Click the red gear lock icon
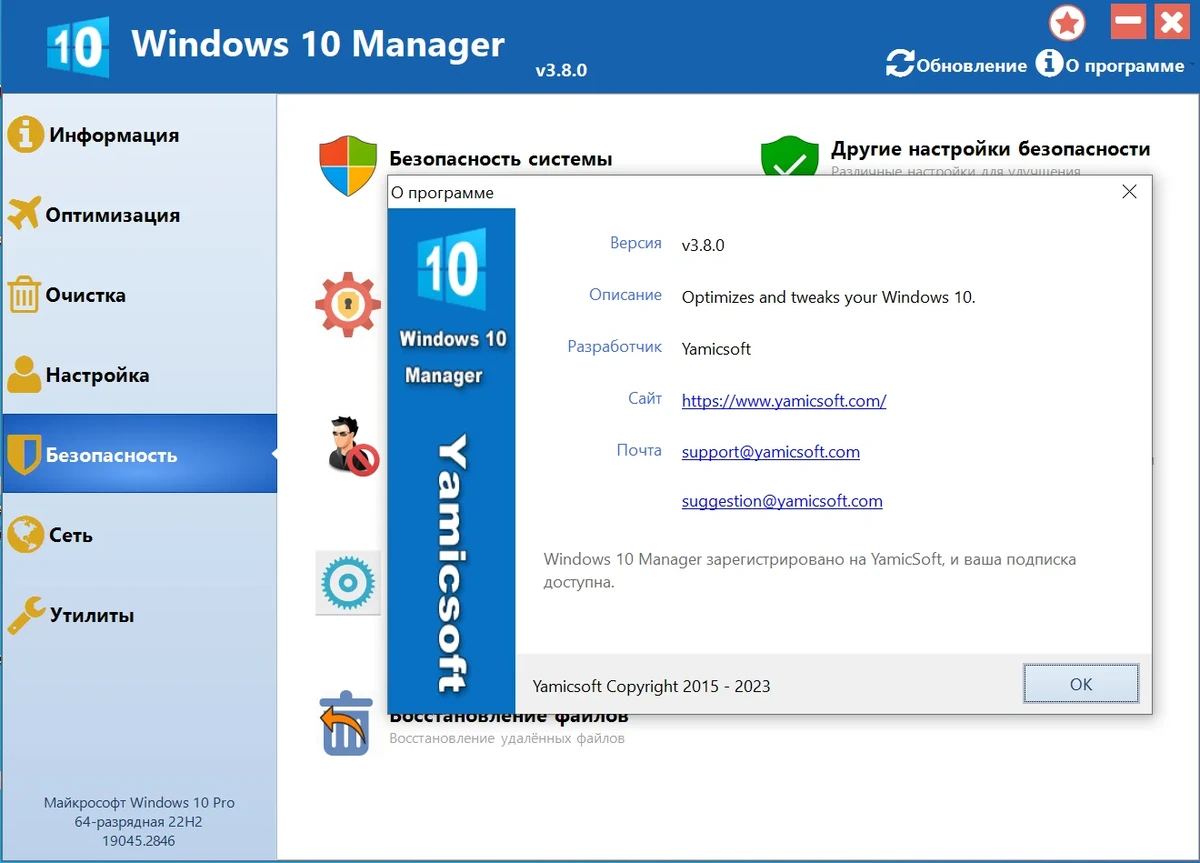 [x=348, y=303]
